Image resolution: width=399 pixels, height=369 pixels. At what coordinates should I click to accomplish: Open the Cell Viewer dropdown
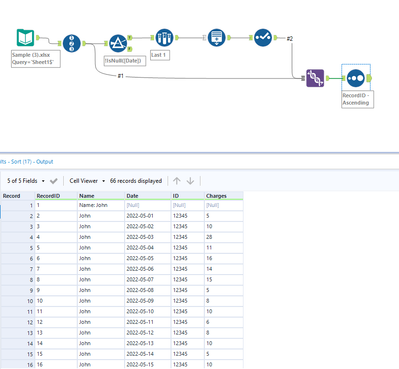click(87, 181)
